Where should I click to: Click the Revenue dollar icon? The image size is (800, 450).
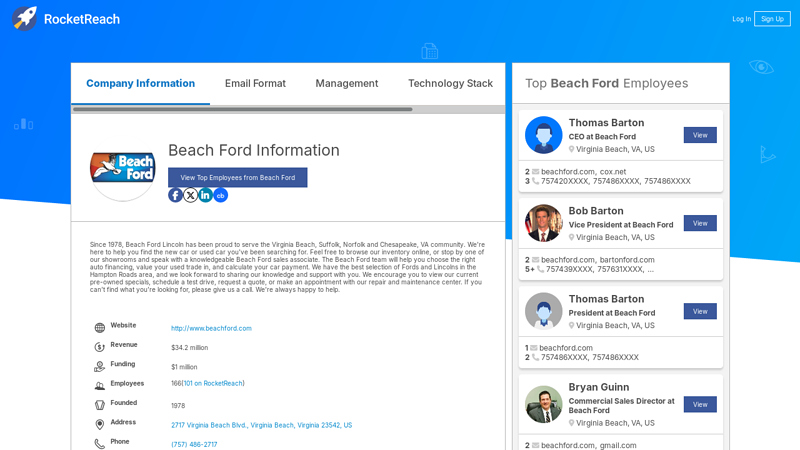[x=99, y=347]
